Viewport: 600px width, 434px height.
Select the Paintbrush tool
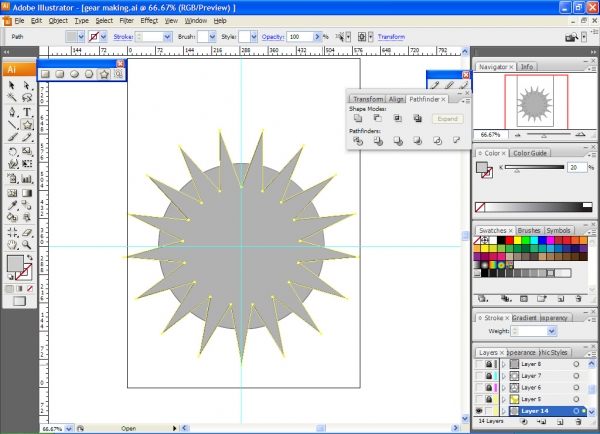[x=12, y=137]
